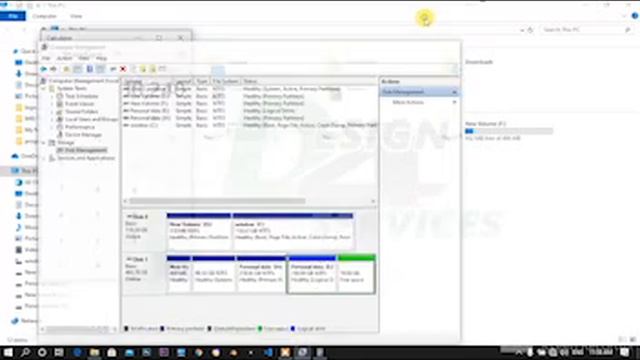Open File Explorer from the taskbar
Viewport: 640px width, 360px height.
click(94, 352)
